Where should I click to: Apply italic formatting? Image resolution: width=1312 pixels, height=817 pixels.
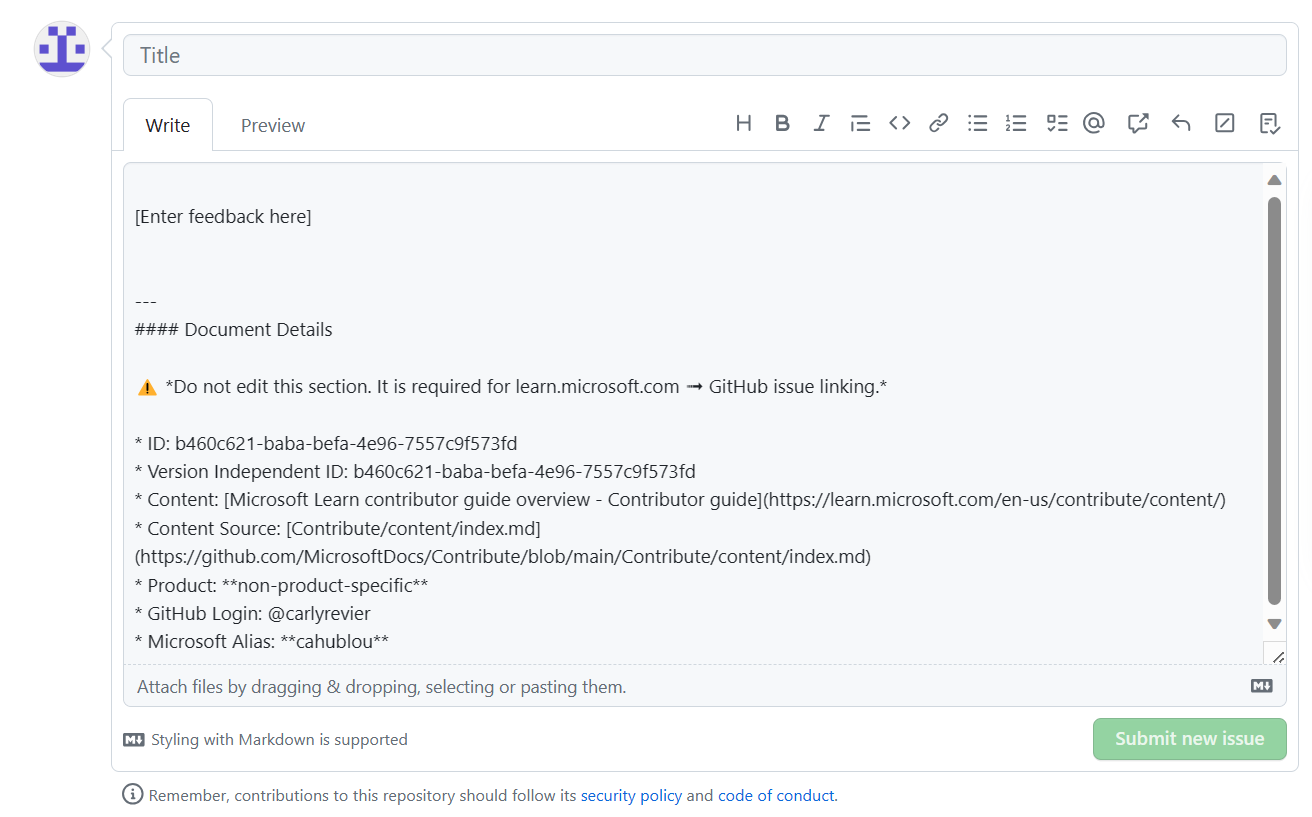820,122
